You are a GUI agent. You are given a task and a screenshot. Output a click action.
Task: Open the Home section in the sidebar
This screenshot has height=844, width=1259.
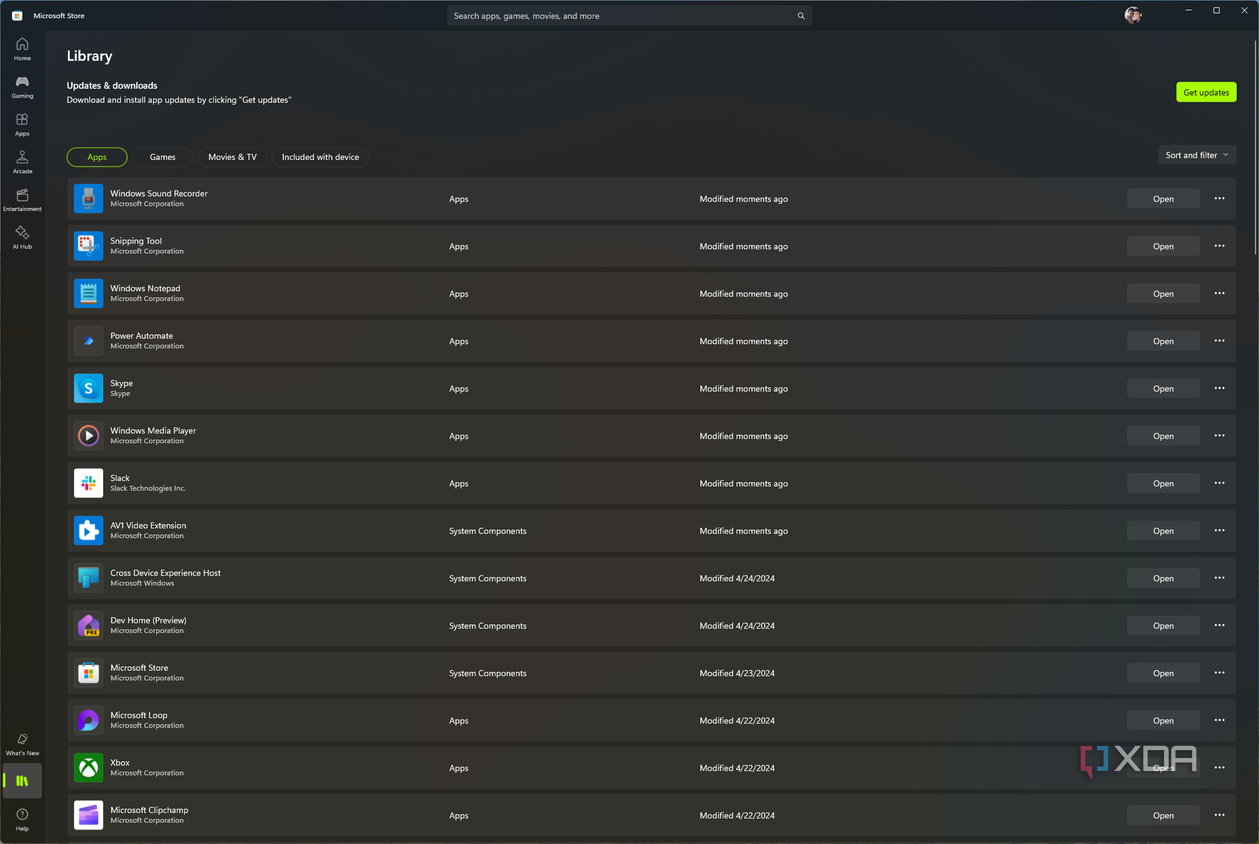22,49
